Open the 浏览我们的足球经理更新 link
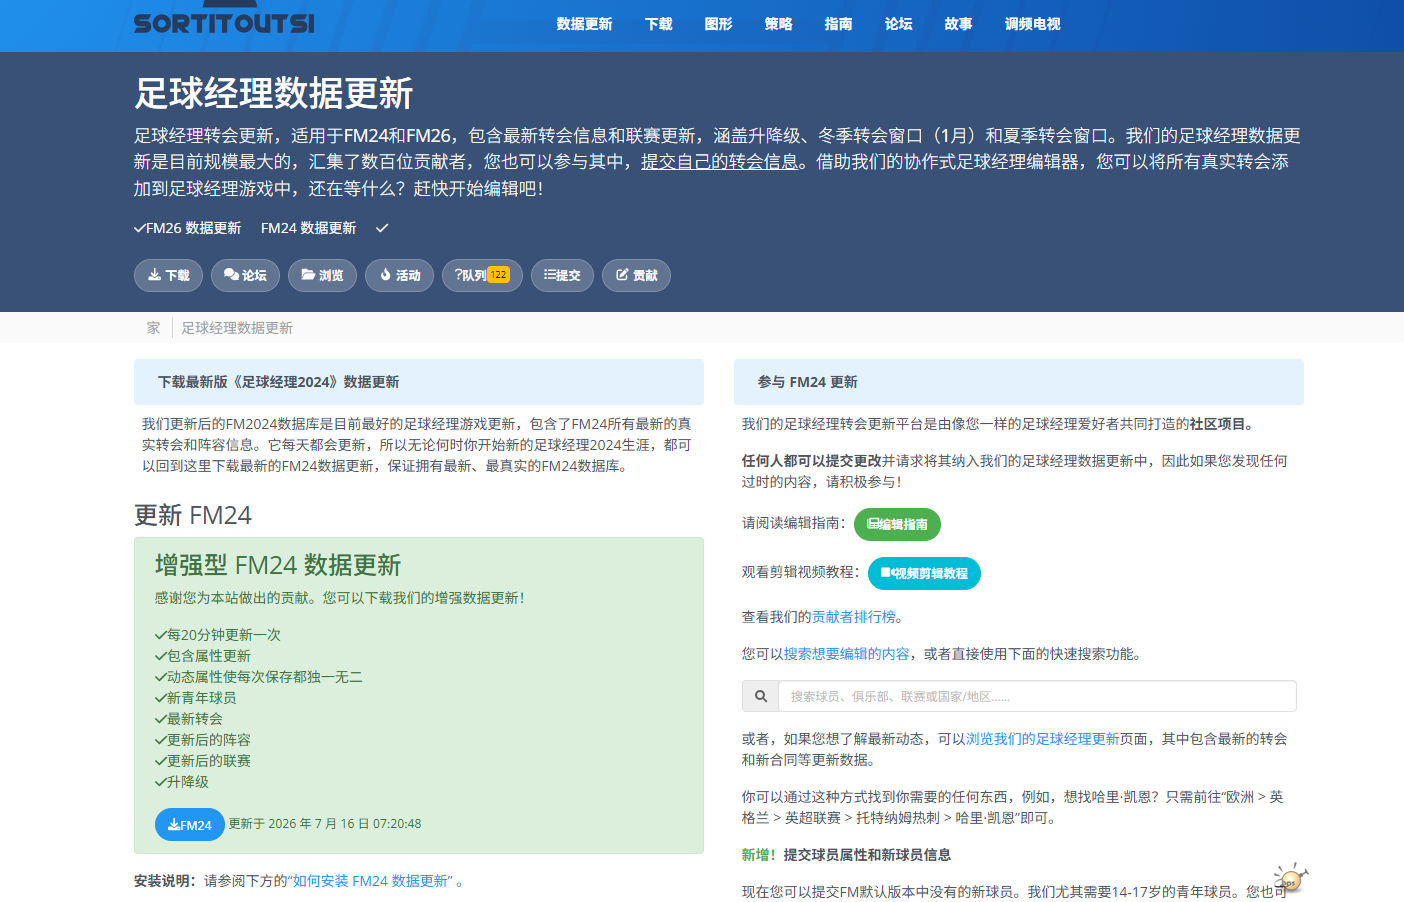The image size is (1404, 902). point(1042,739)
